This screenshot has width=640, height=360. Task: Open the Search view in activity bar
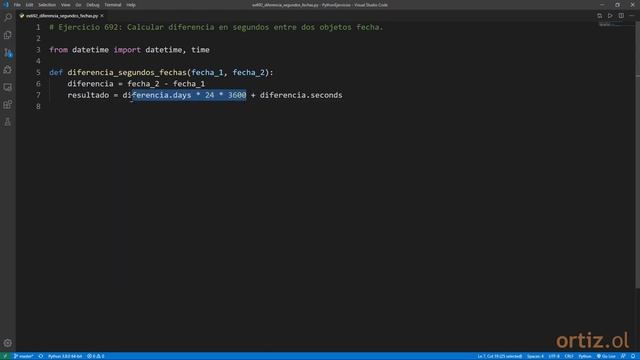tap(8, 18)
